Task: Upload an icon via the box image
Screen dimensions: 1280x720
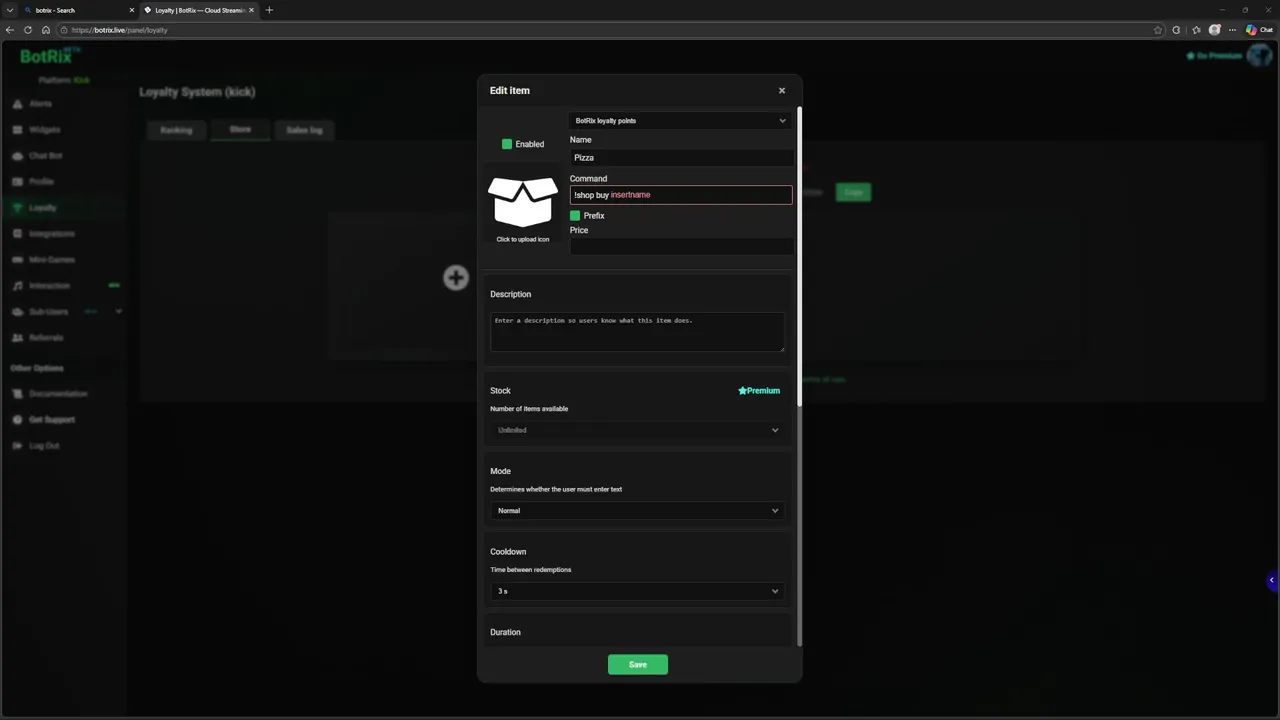Action: tap(522, 202)
